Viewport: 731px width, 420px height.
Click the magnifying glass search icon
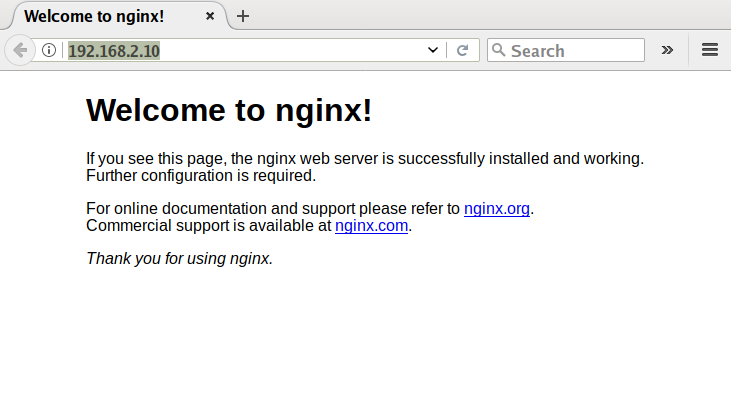coord(498,50)
